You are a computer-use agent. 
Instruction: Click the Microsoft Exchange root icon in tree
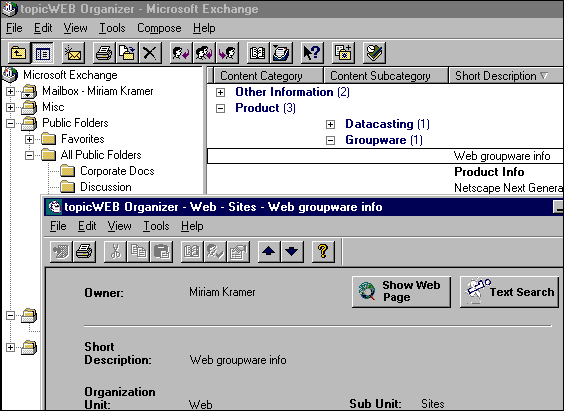click(x=10, y=75)
